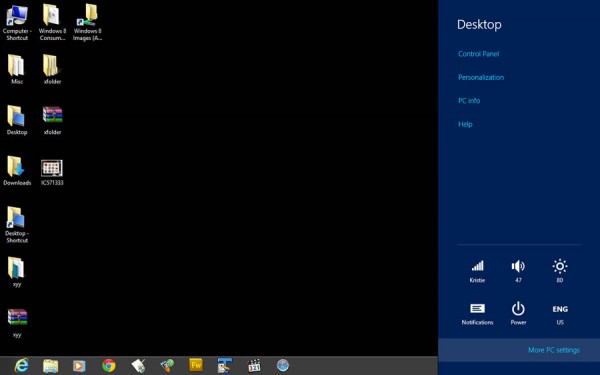Open the volume control showing 47

pyautogui.click(x=518, y=271)
